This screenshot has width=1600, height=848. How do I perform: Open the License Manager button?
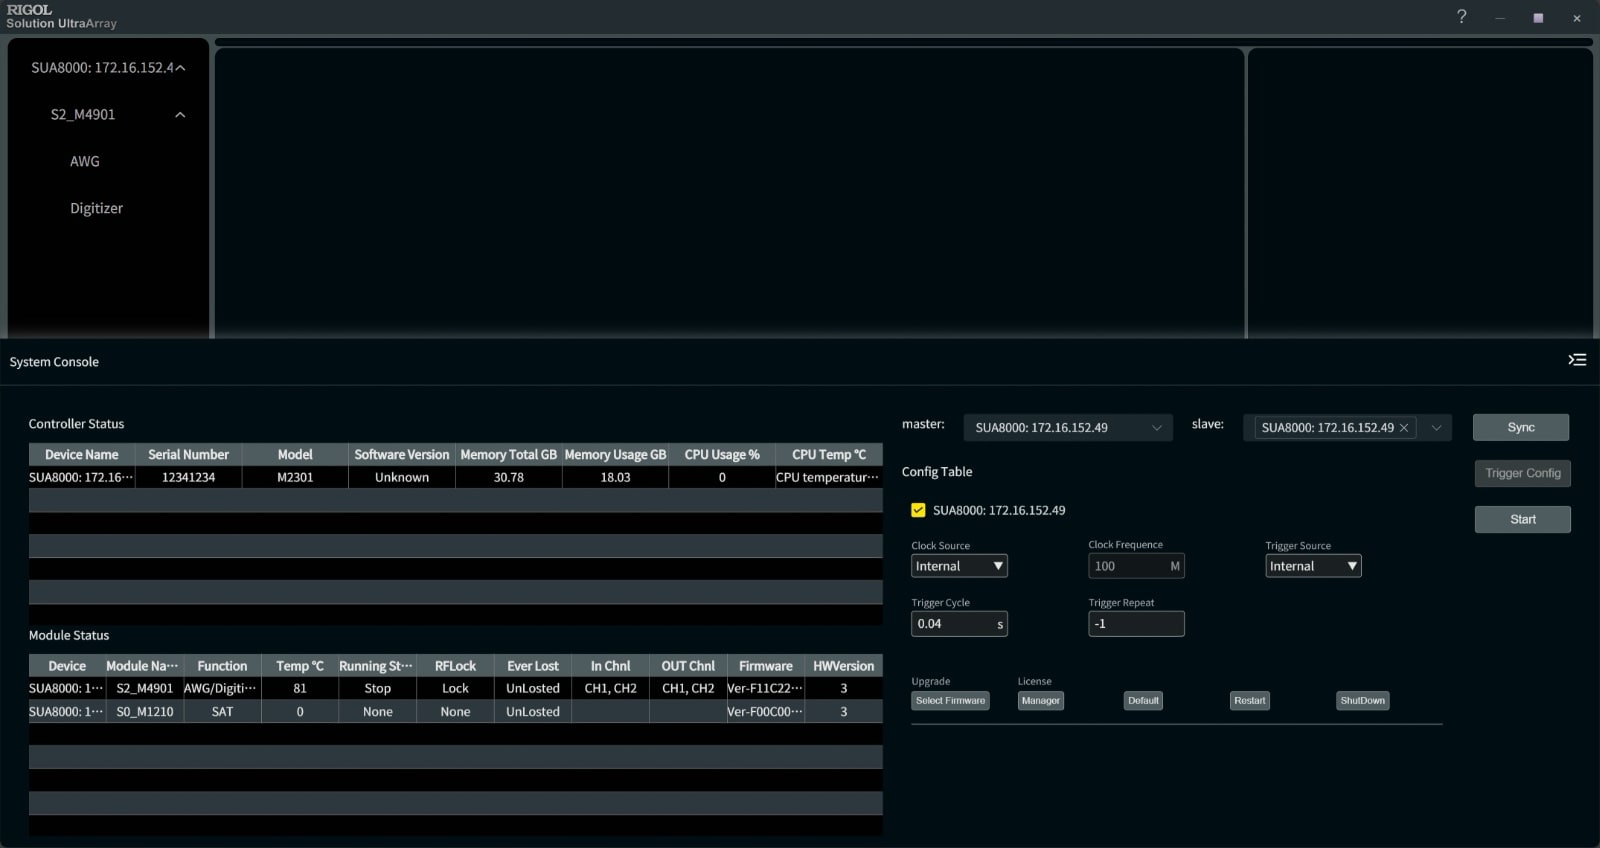1040,701
